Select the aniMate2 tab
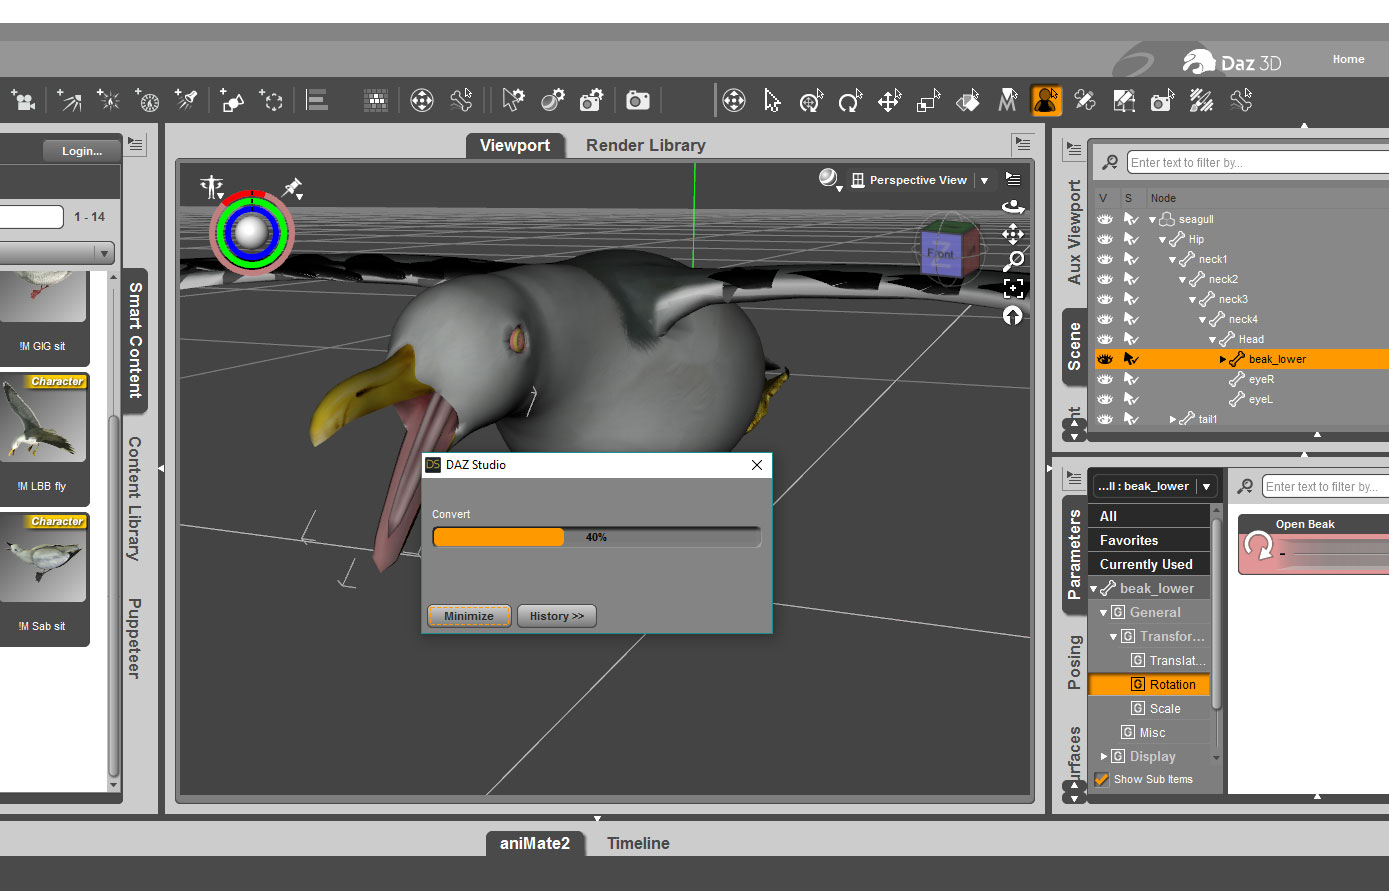The height and width of the screenshot is (891, 1389). 535,843
